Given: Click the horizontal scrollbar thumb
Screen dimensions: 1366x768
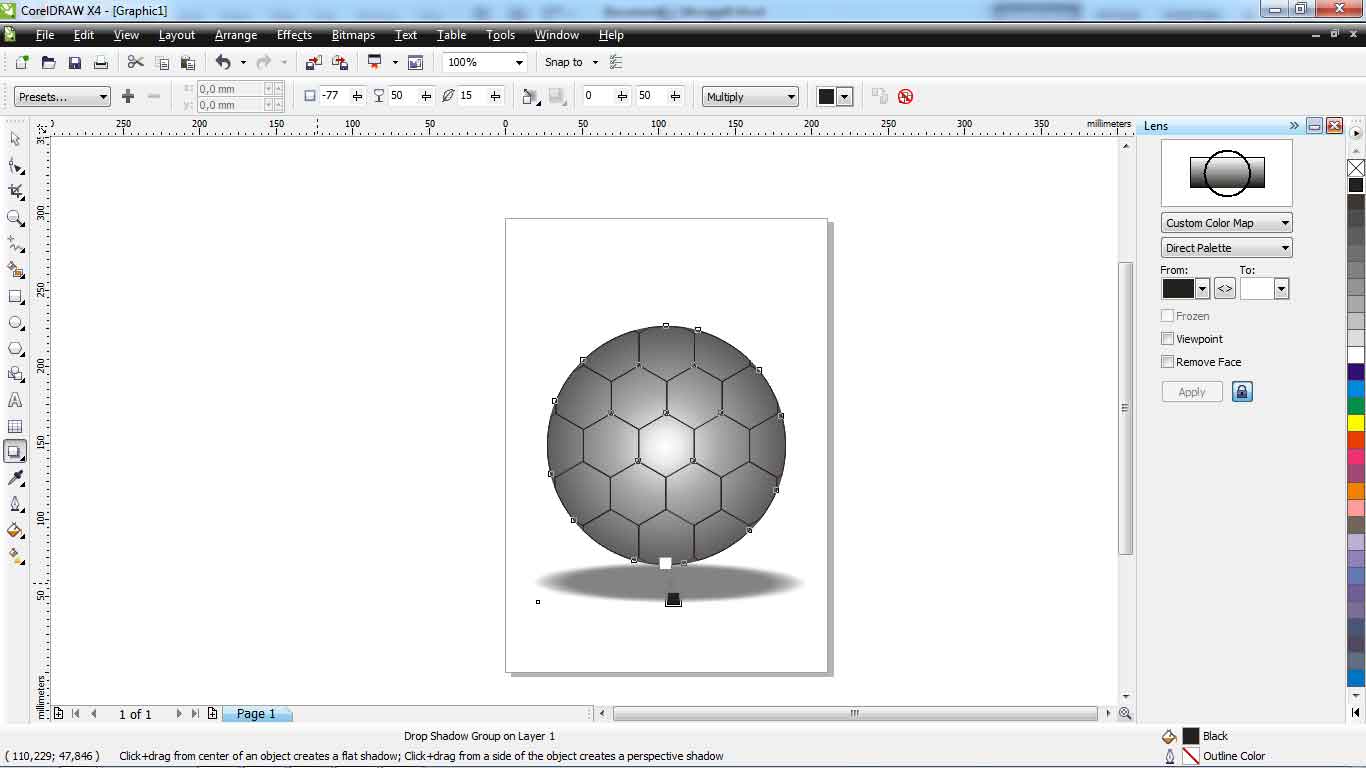Looking at the screenshot, I should coord(855,714).
